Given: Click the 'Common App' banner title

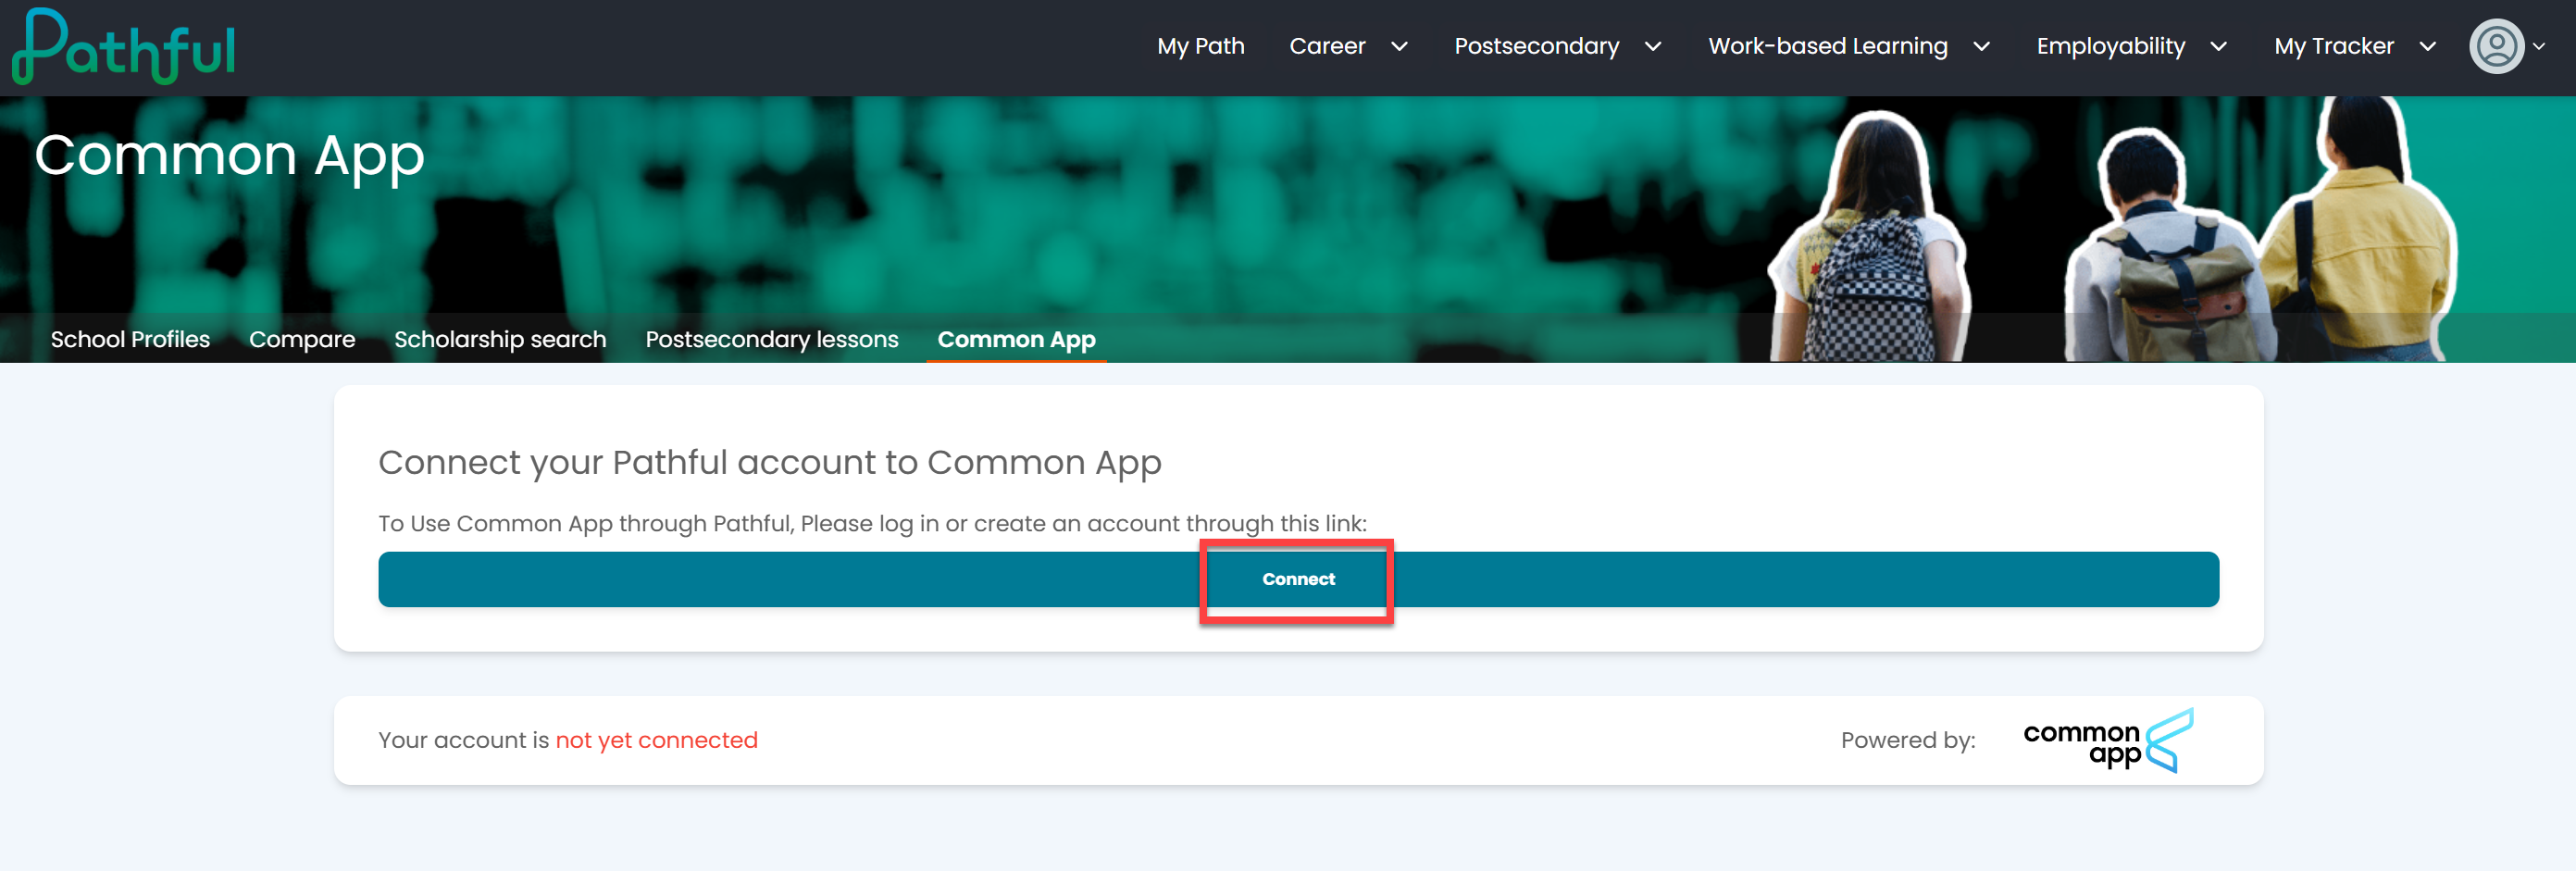Looking at the screenshot, I should (x=229, y=157).
